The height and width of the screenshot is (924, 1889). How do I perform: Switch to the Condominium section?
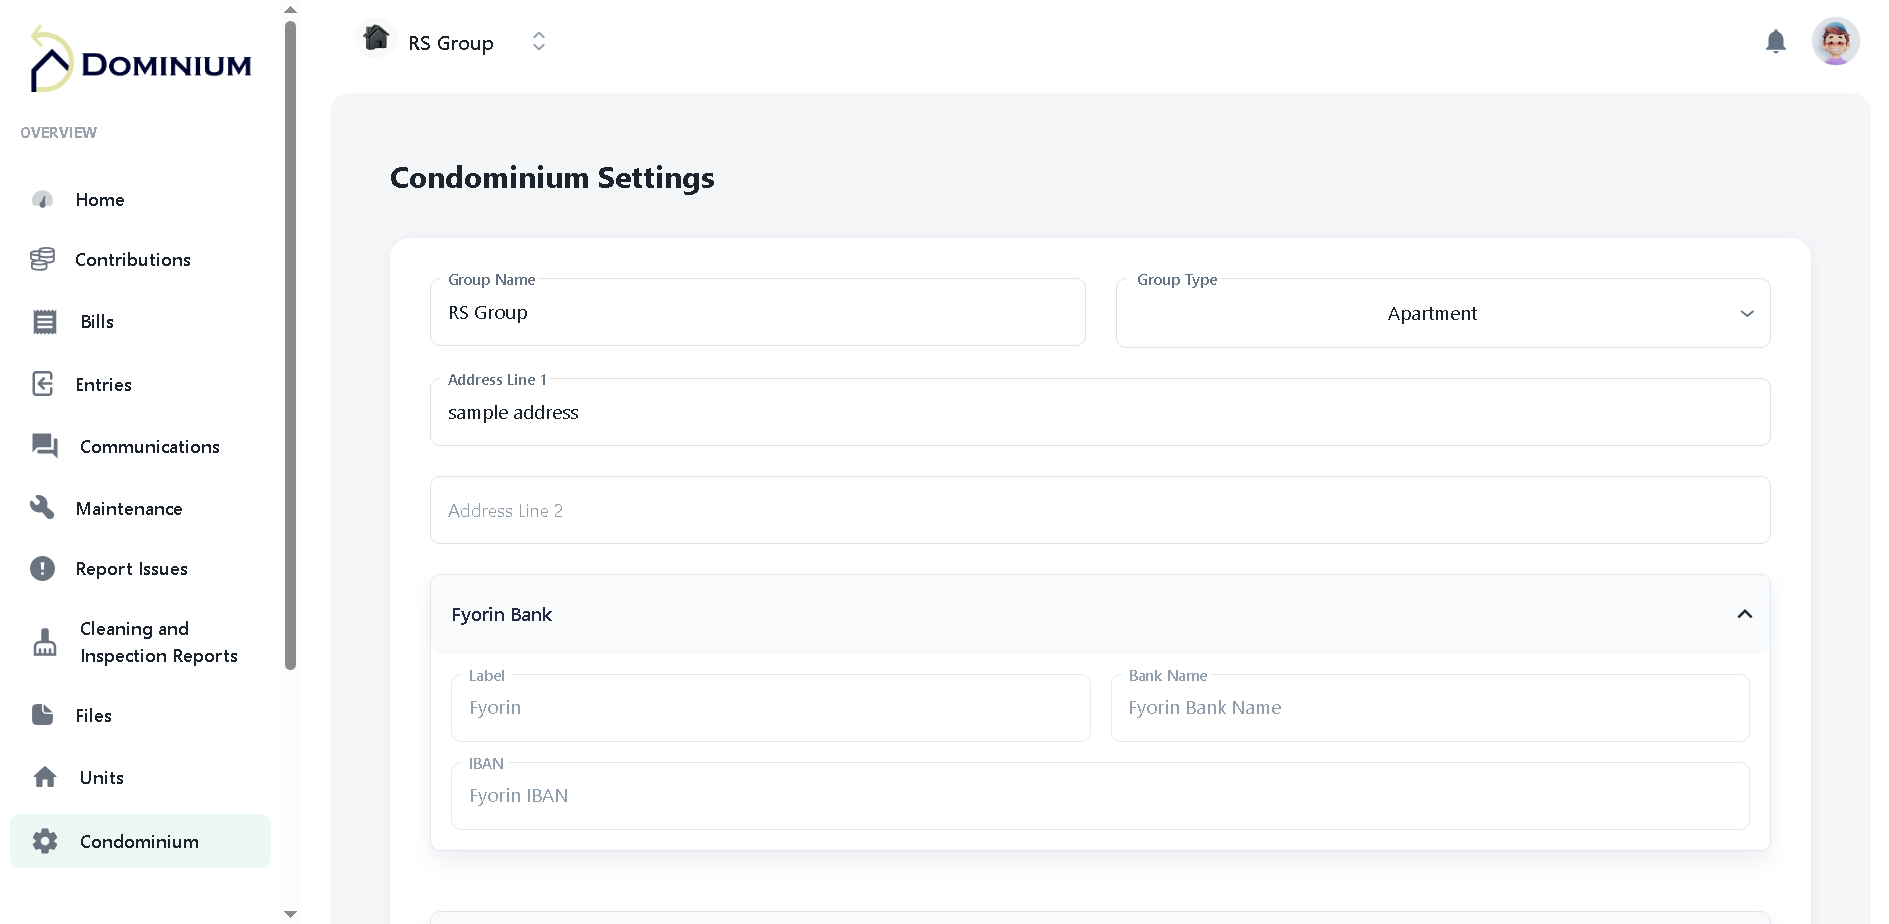tap(139, 841)
